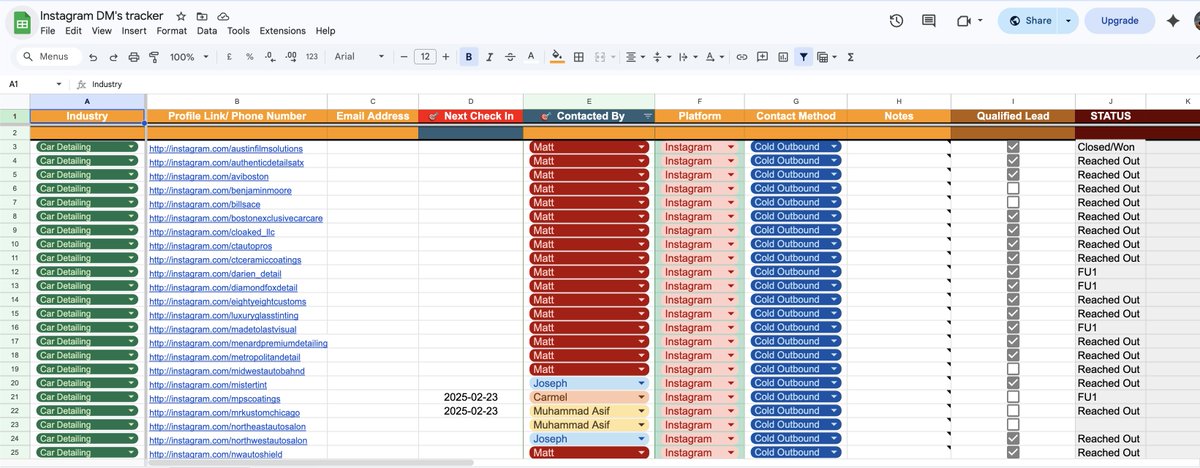Toggle Qualified Lead checkbox for mrkustomchicago row

pos(1013,411)
